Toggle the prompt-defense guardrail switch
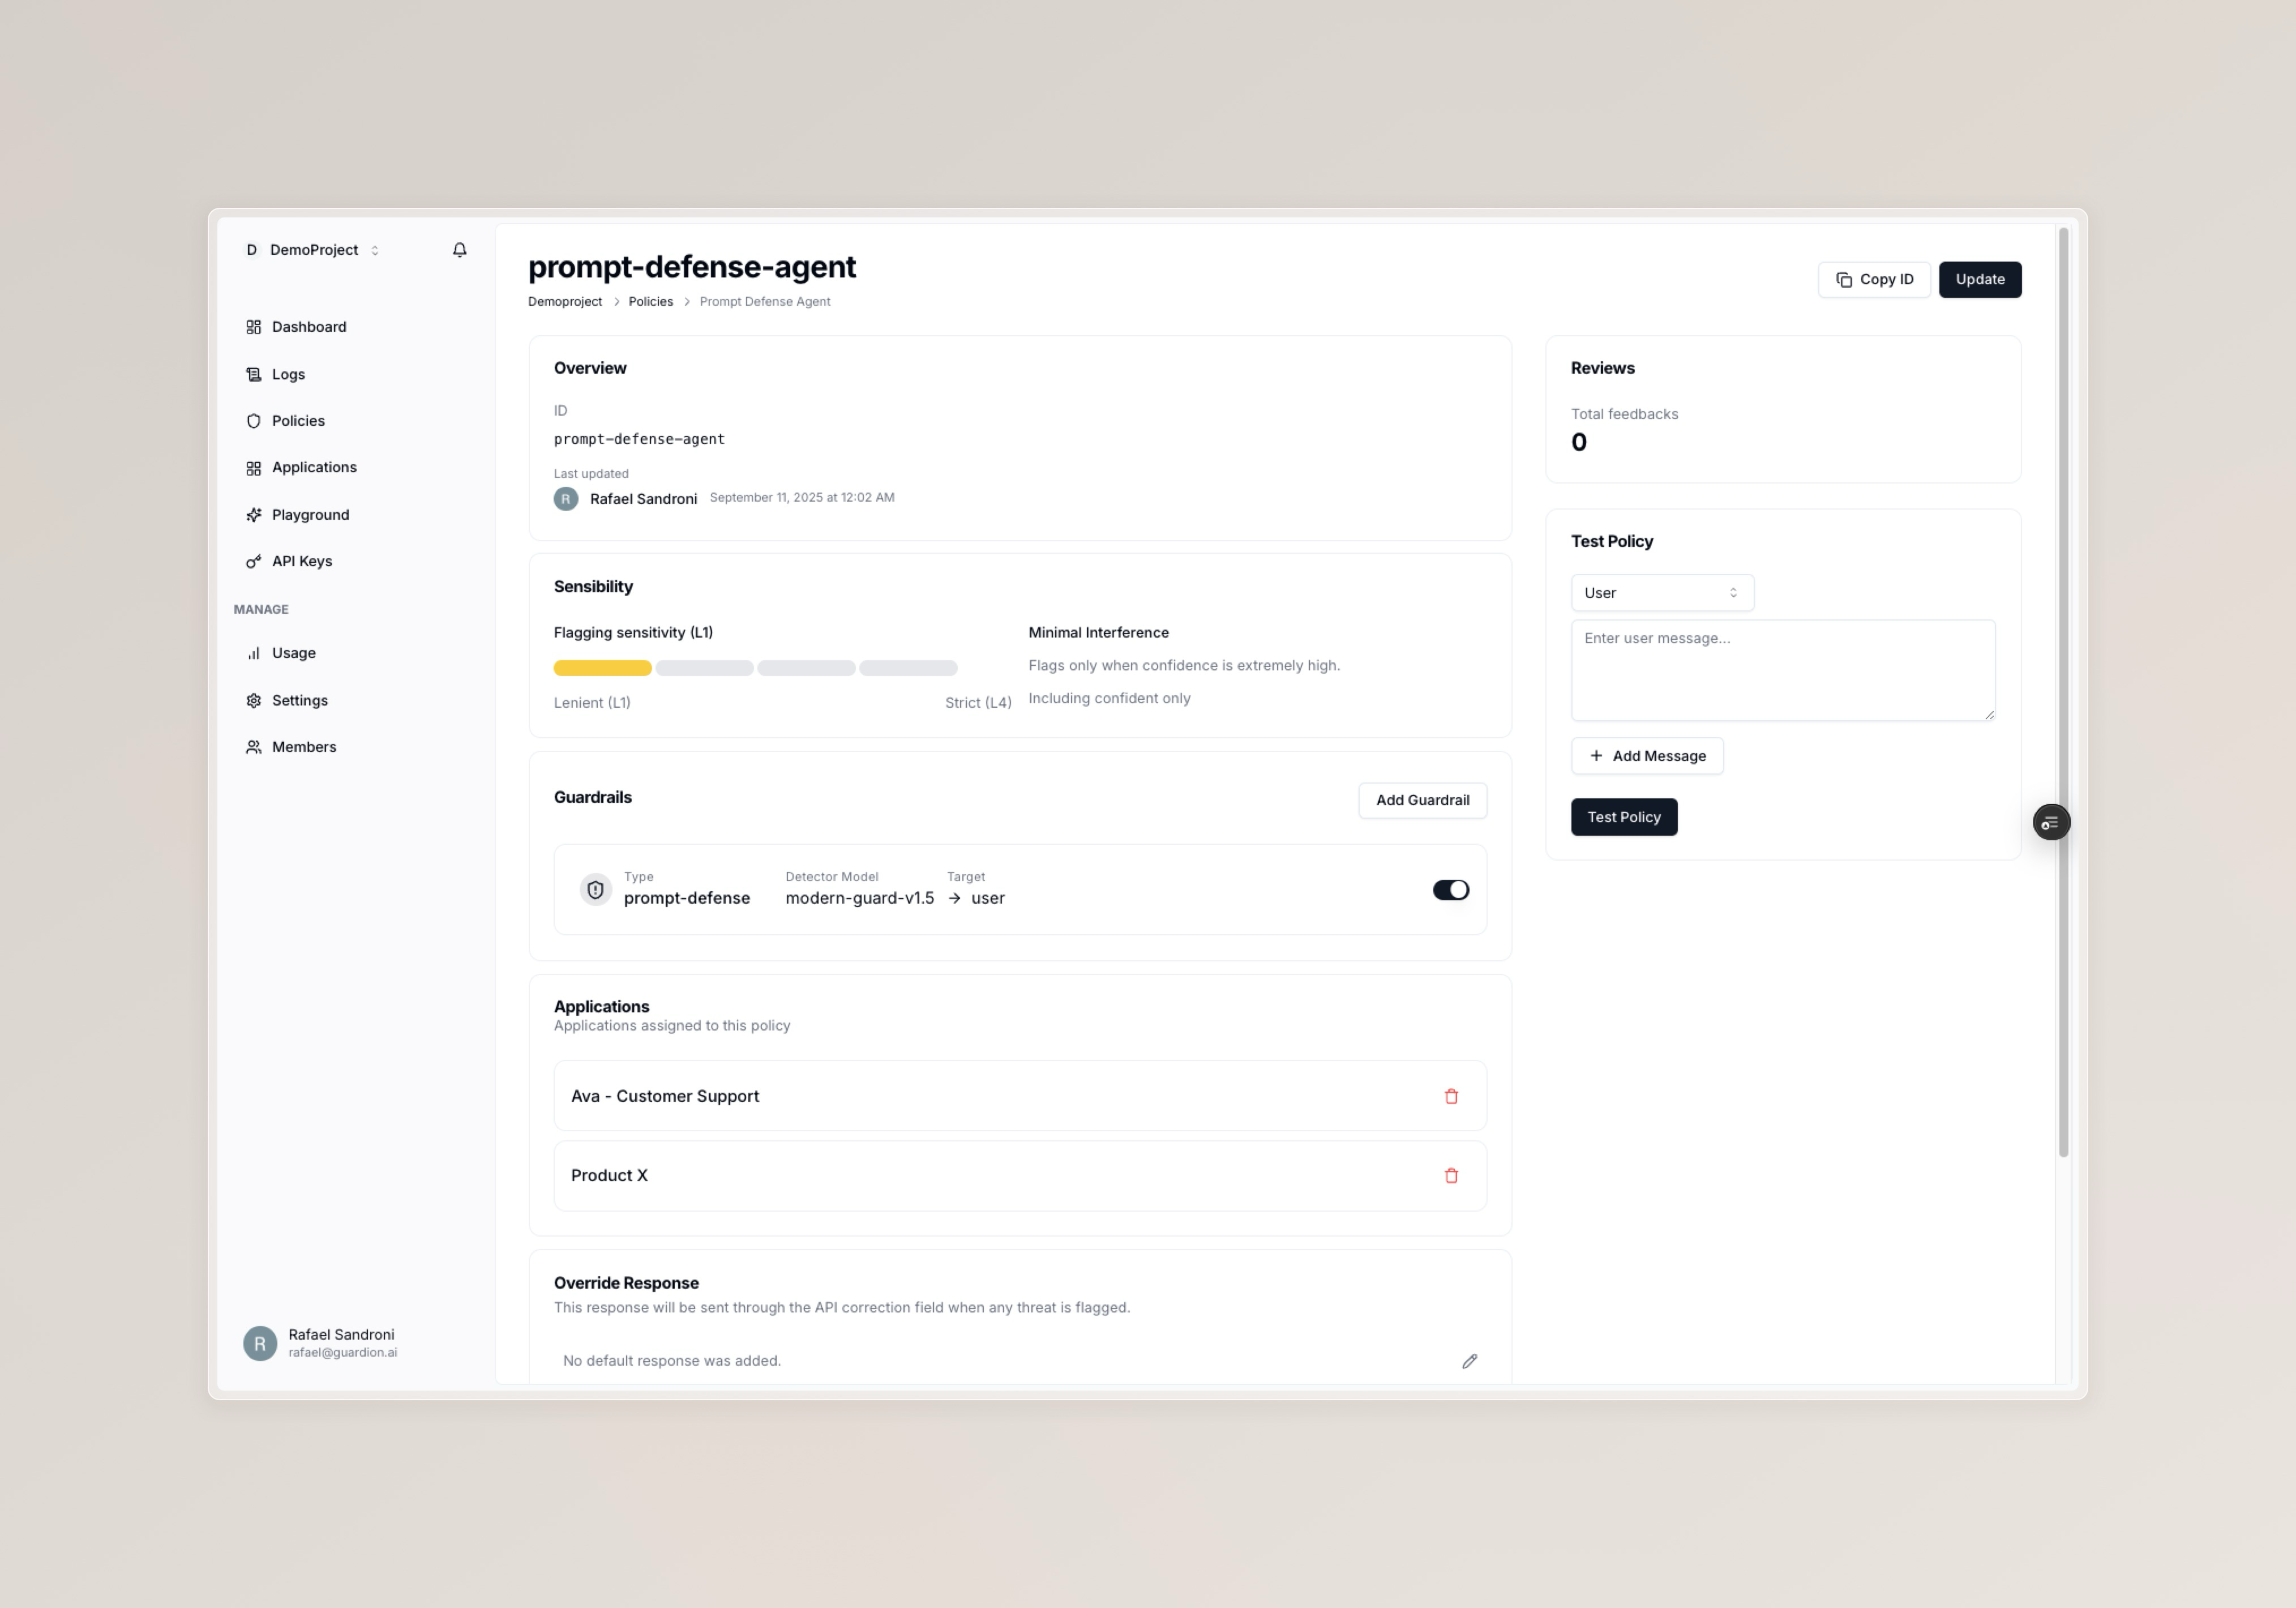The height and width of the screenshot is (1608, 2296). [x=1450, y=890]
